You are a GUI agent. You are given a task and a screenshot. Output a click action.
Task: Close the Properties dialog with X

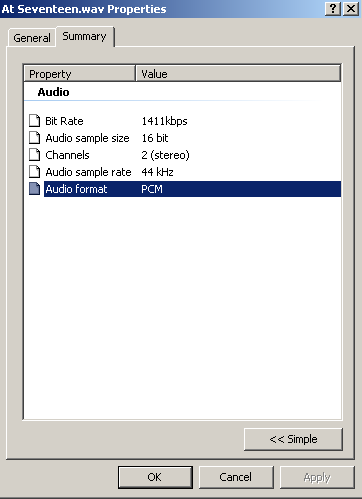[x=351, y=8]
